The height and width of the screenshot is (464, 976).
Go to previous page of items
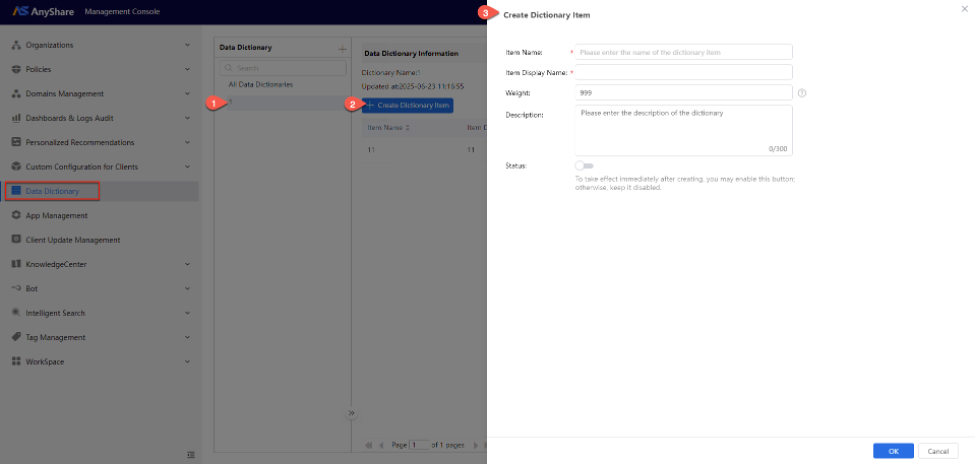pos(381,445)
